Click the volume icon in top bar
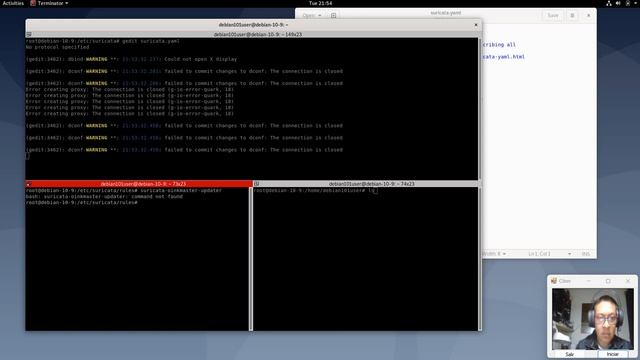Image resolution: width=640 pixels, height=360 pixels. pyautogui.click(x=618, y=3)
